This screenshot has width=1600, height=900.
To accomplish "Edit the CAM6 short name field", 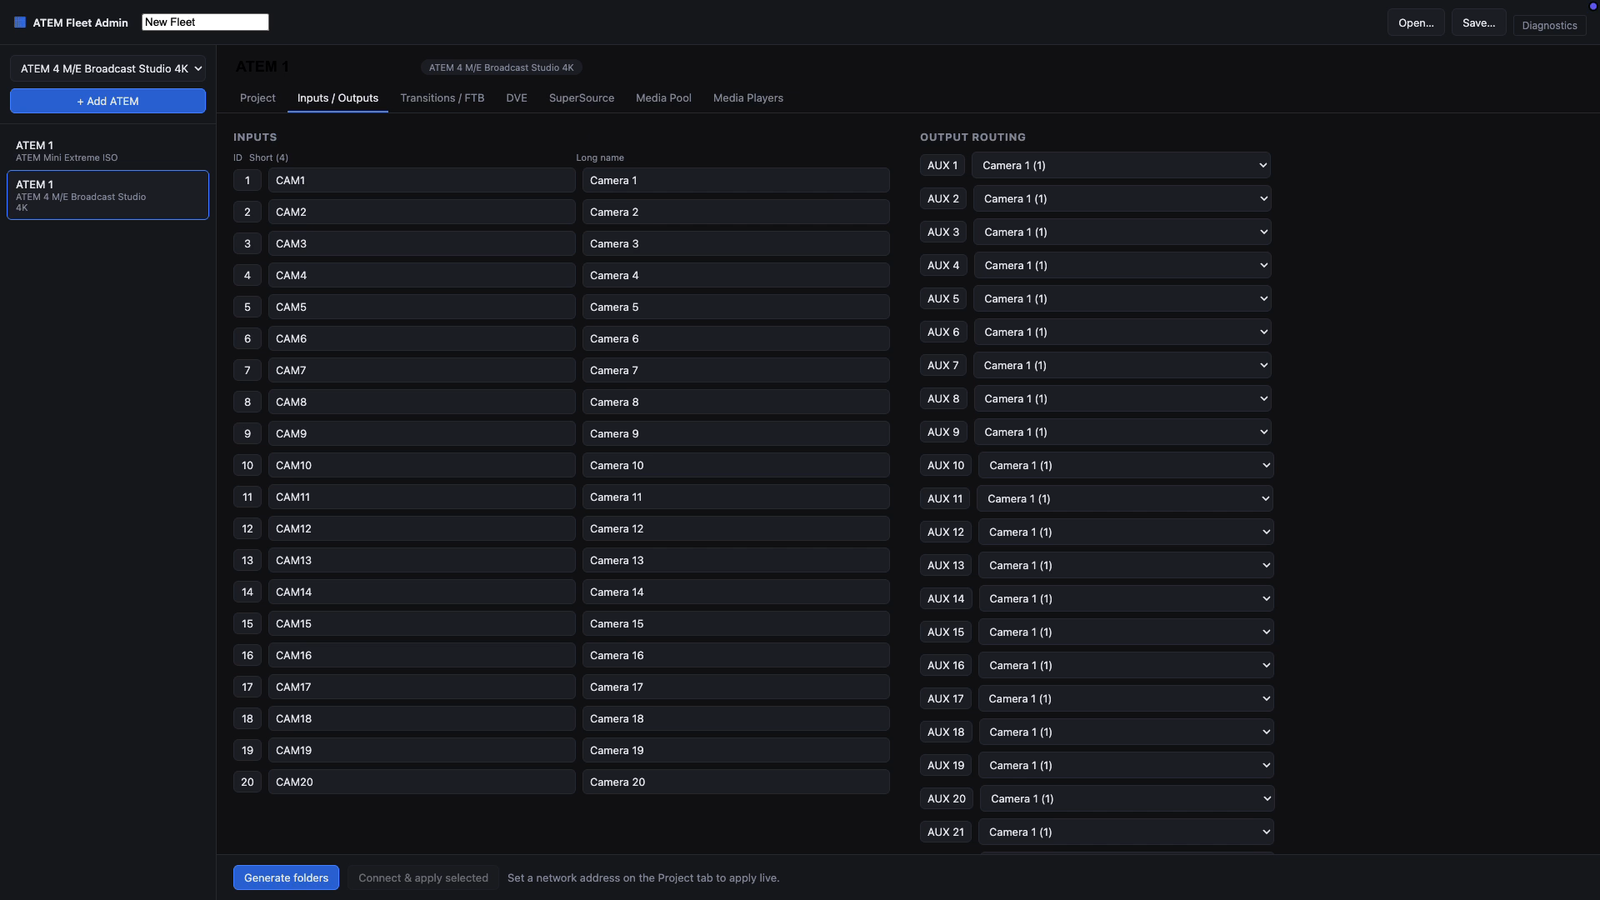I will [421, 339].
